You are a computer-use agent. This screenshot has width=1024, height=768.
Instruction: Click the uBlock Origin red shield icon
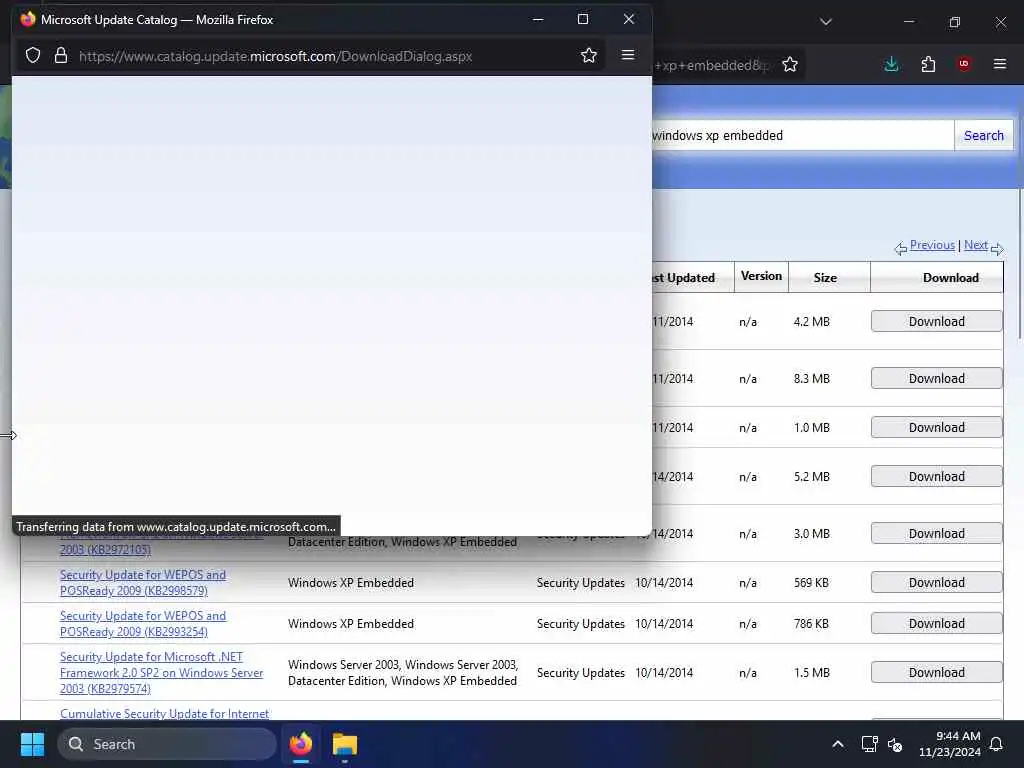(964, 64)
